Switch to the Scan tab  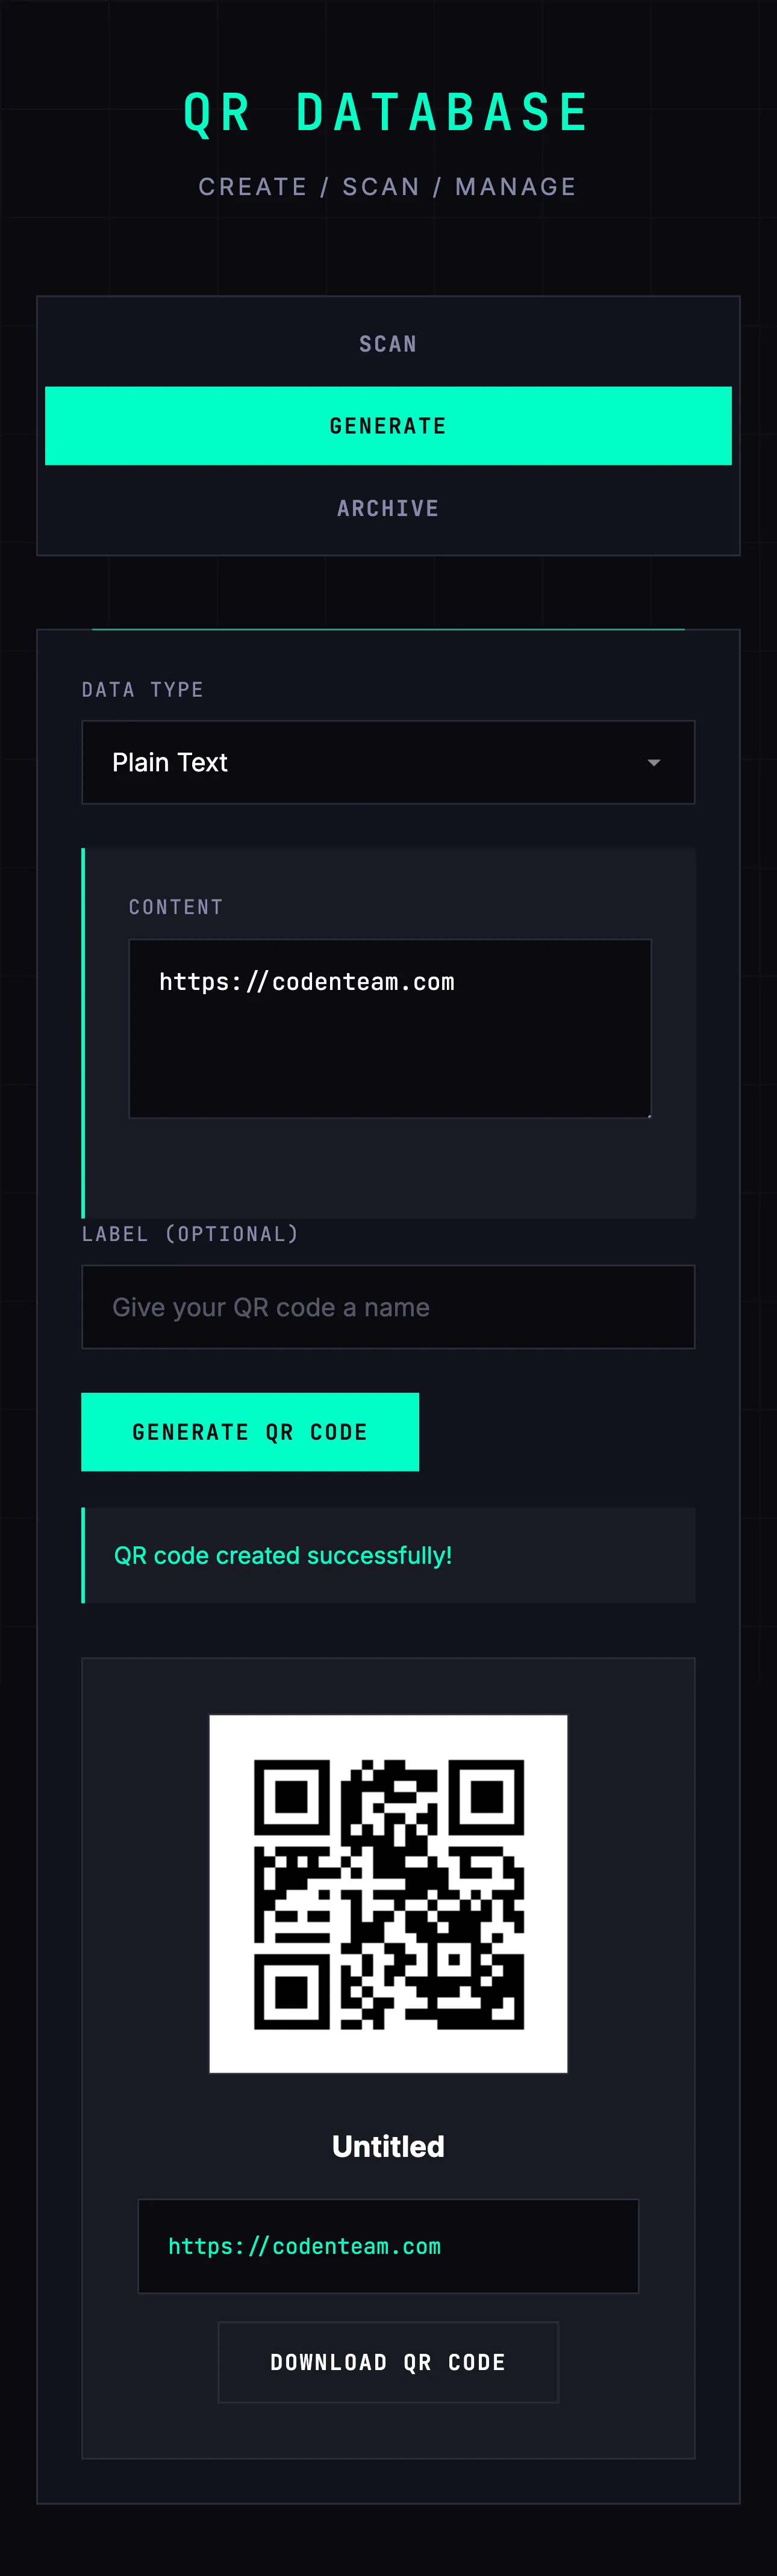tap(388, 344)
